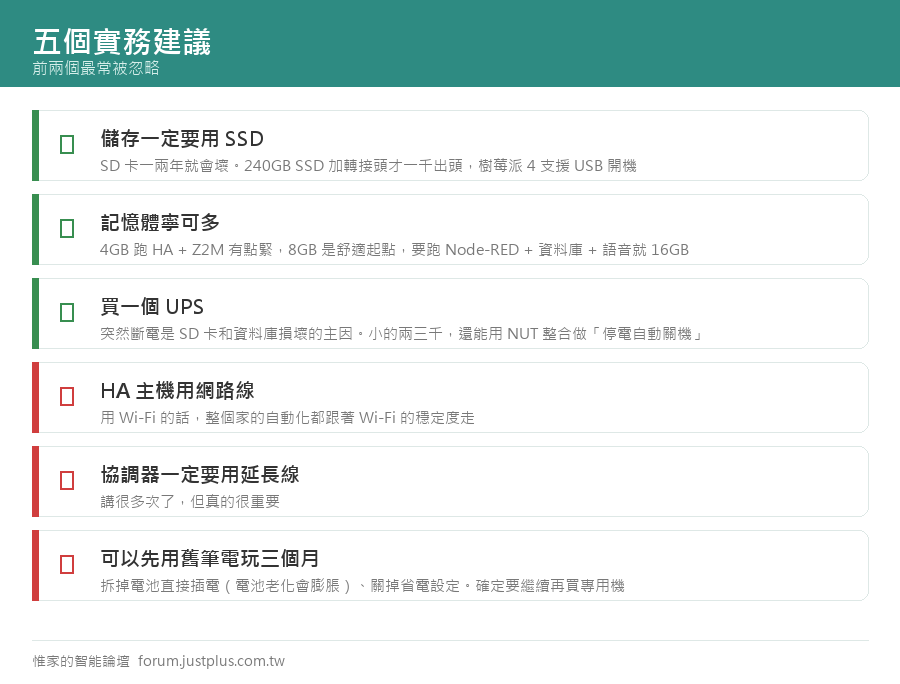
Task: Select the 可以先用舊筆電玩三個月 title
Action: 210,558
